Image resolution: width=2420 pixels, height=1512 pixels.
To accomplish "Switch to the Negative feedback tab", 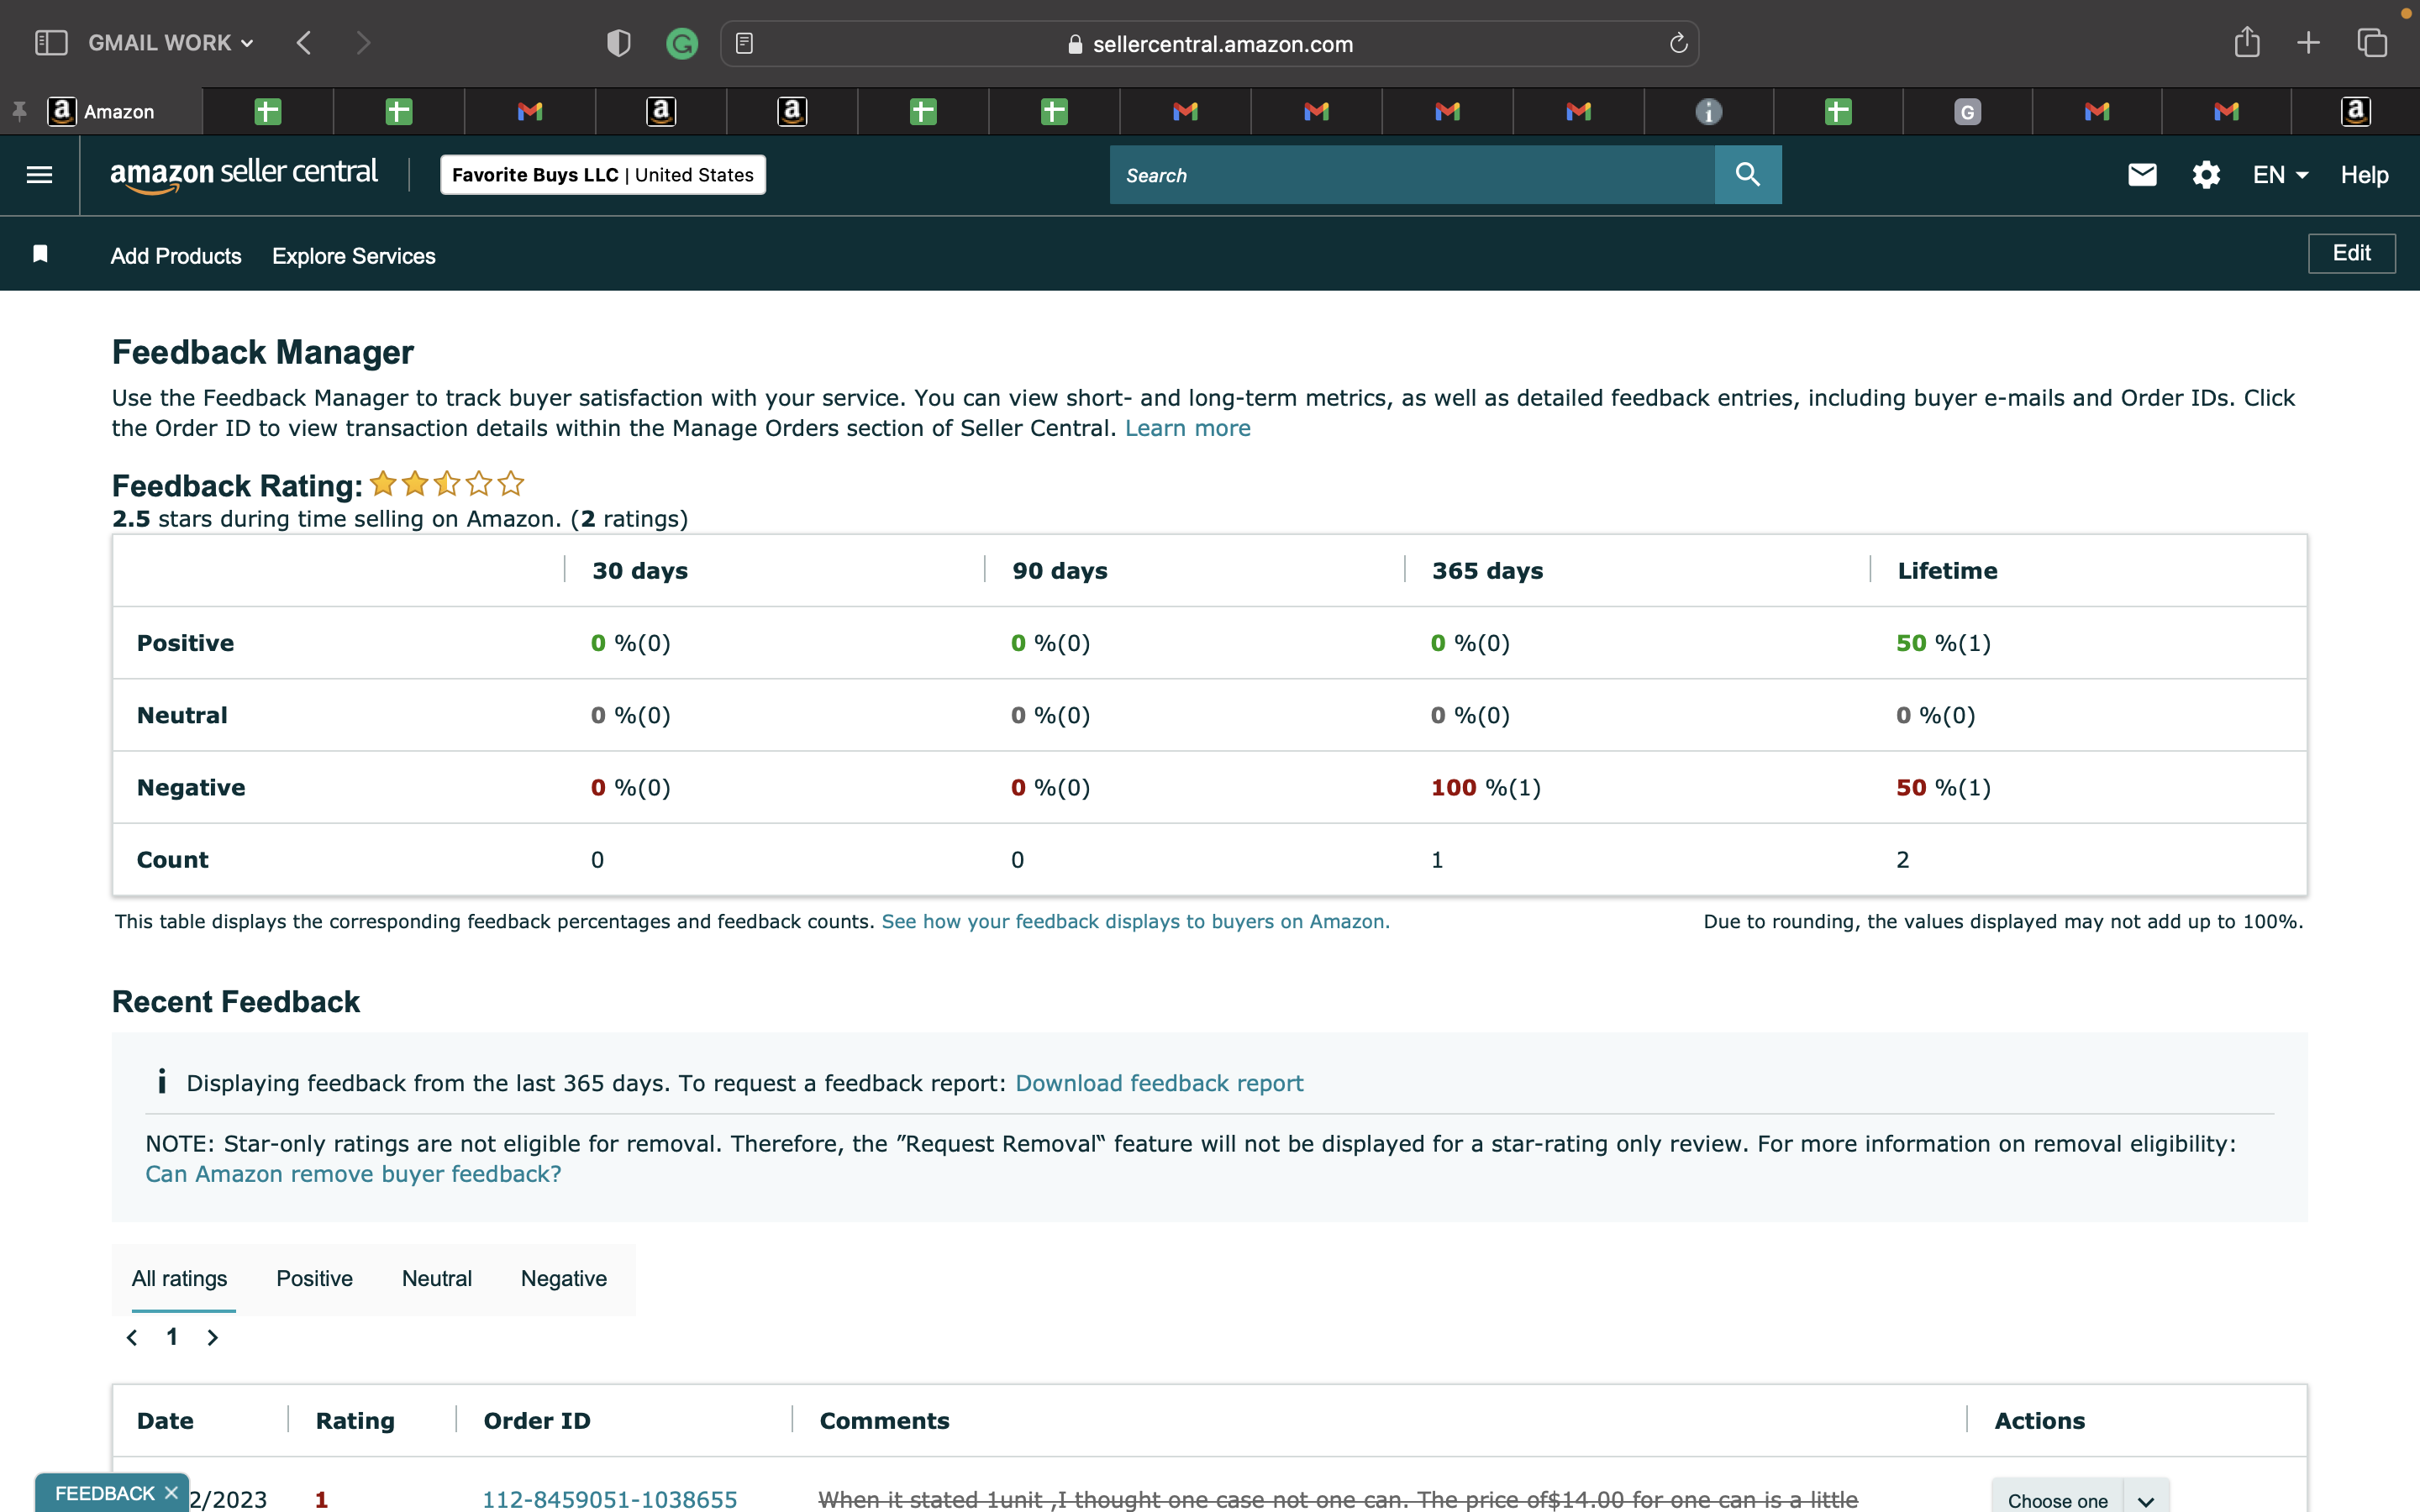I will pyautogui.click(x=564, y=1278).
